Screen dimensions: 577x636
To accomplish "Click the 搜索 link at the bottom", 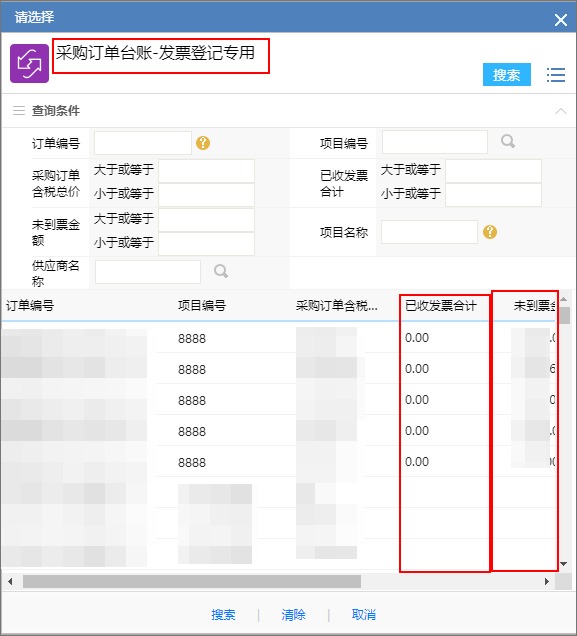I will pyautogui.click(x=223, y=615).
